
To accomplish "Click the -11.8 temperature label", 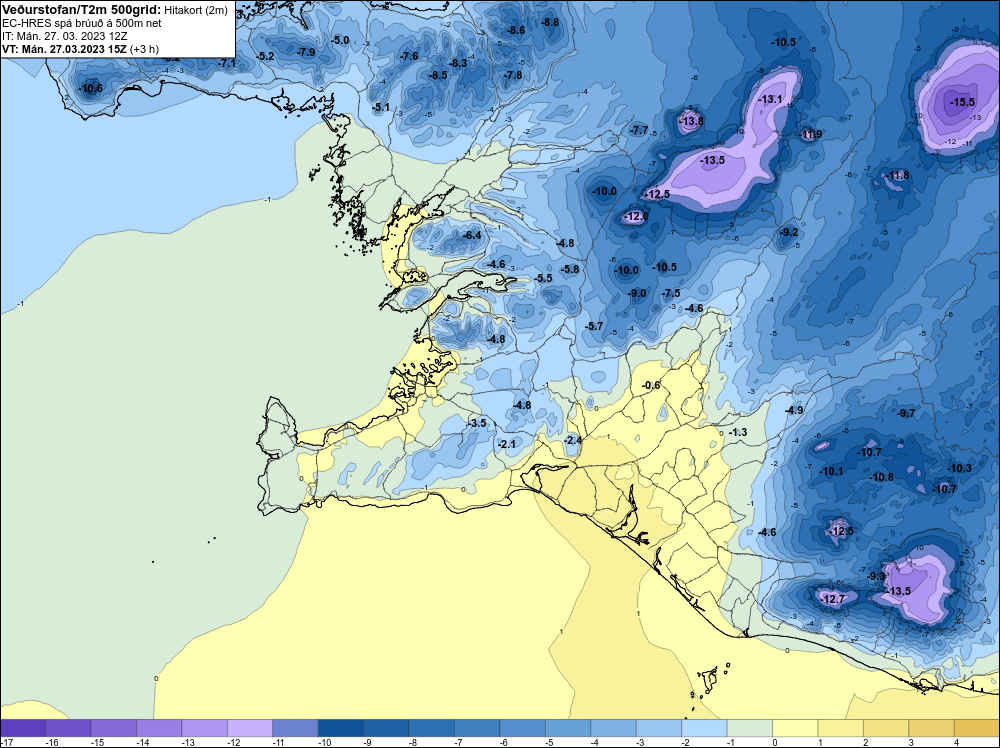I will [898, 175].
